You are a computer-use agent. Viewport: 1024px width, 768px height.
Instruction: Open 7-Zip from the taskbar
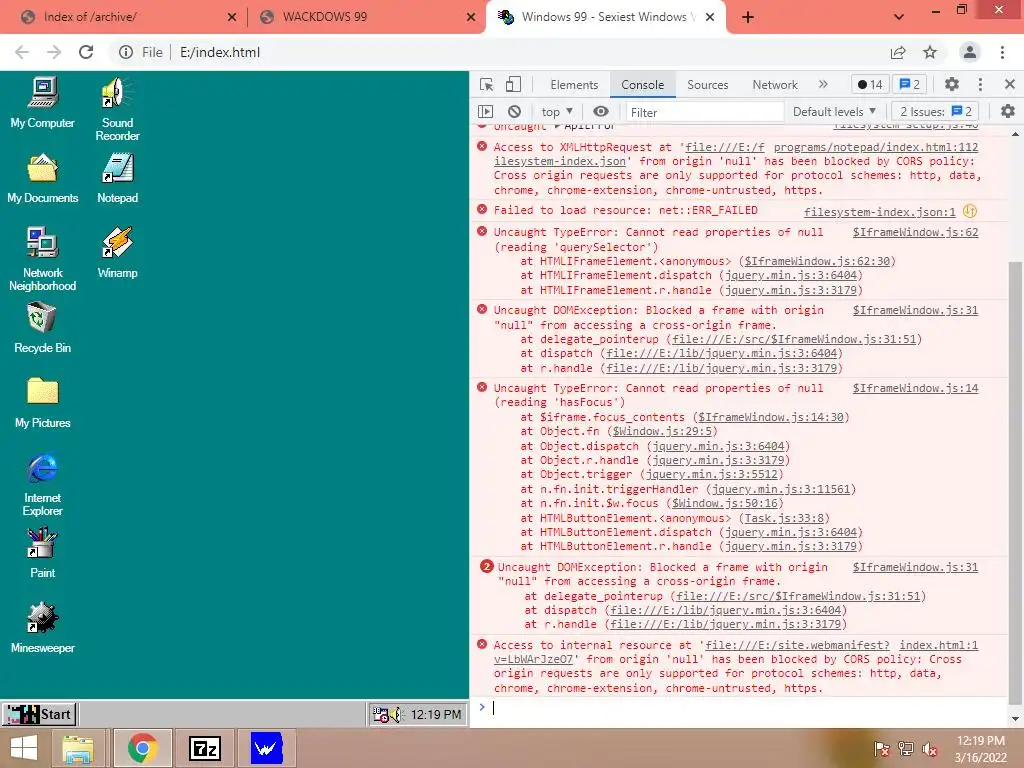(x=204, y=748)
